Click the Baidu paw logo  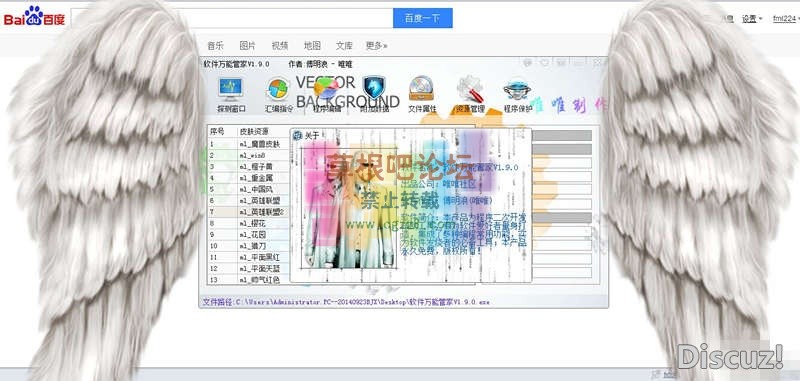coord(34,16)
